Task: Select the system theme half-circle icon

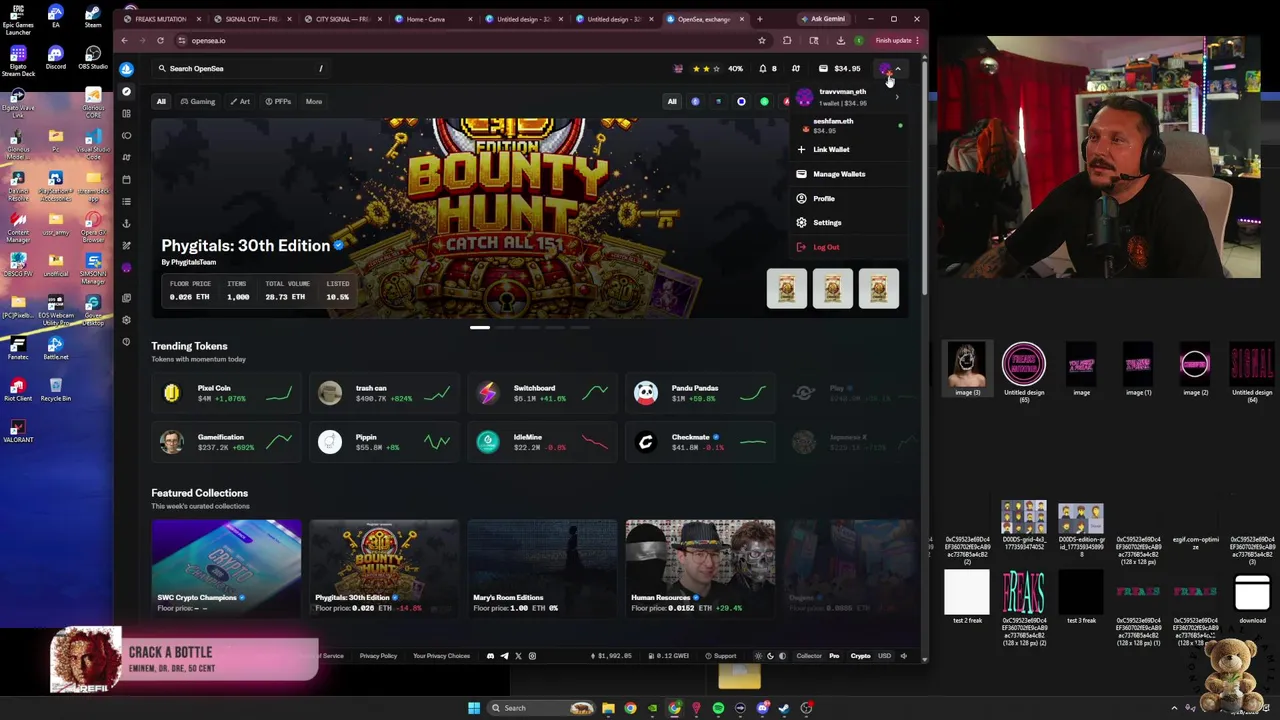Action: [782, 656]
